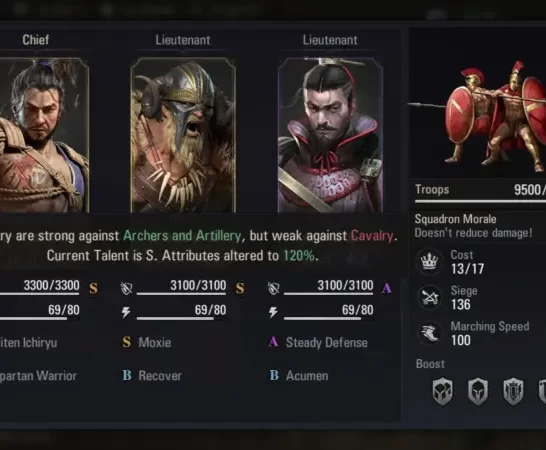
Task: Click the middle lieutenant's troop shield icon
Action: [126, 288]
